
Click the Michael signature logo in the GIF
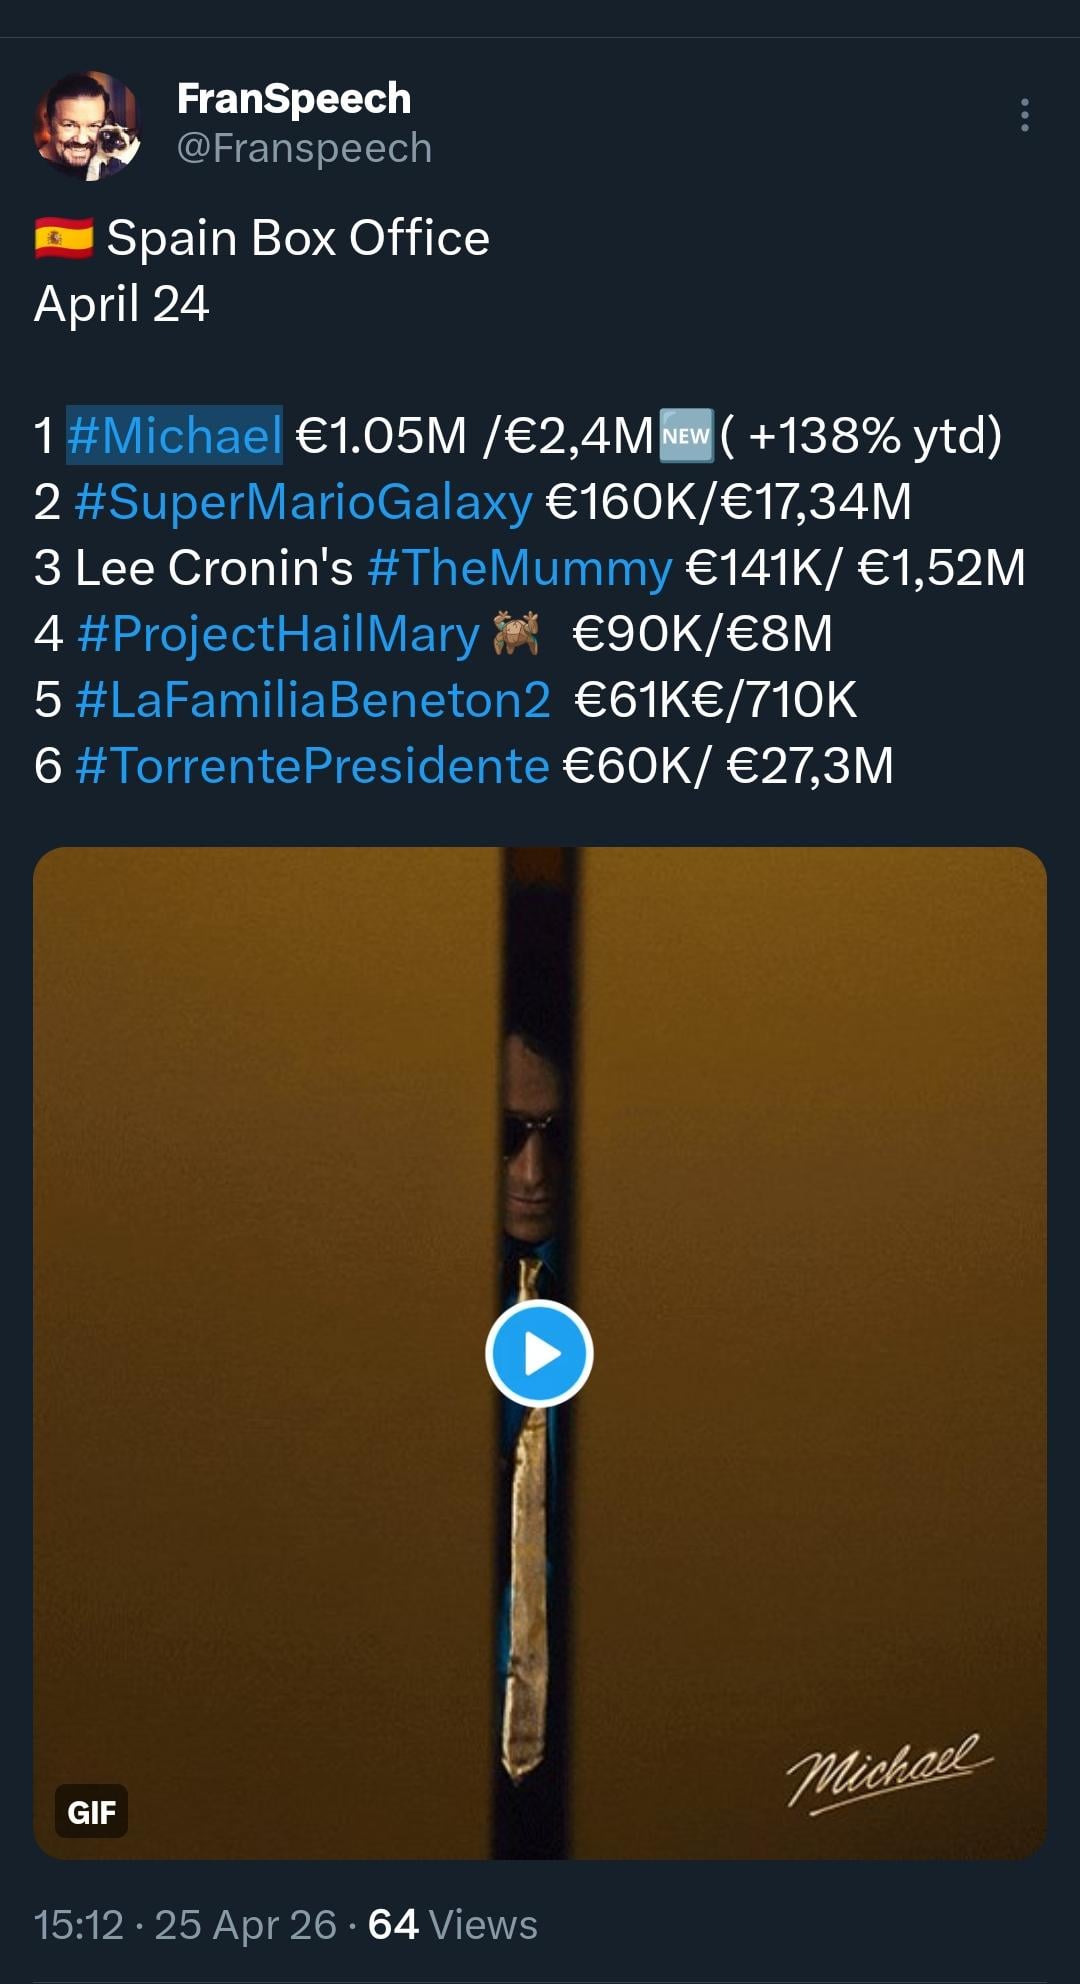[x=888, y=1772]
